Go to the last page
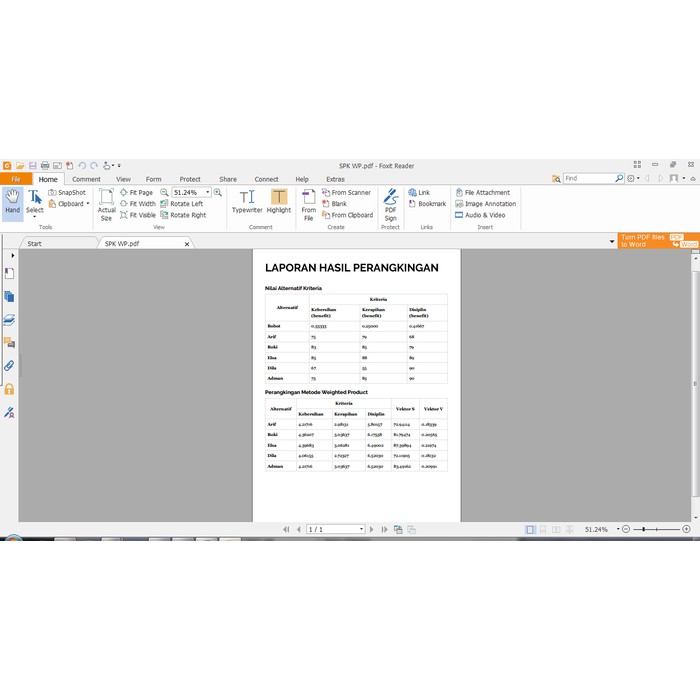700x700 pixels. tap(384, 529)
